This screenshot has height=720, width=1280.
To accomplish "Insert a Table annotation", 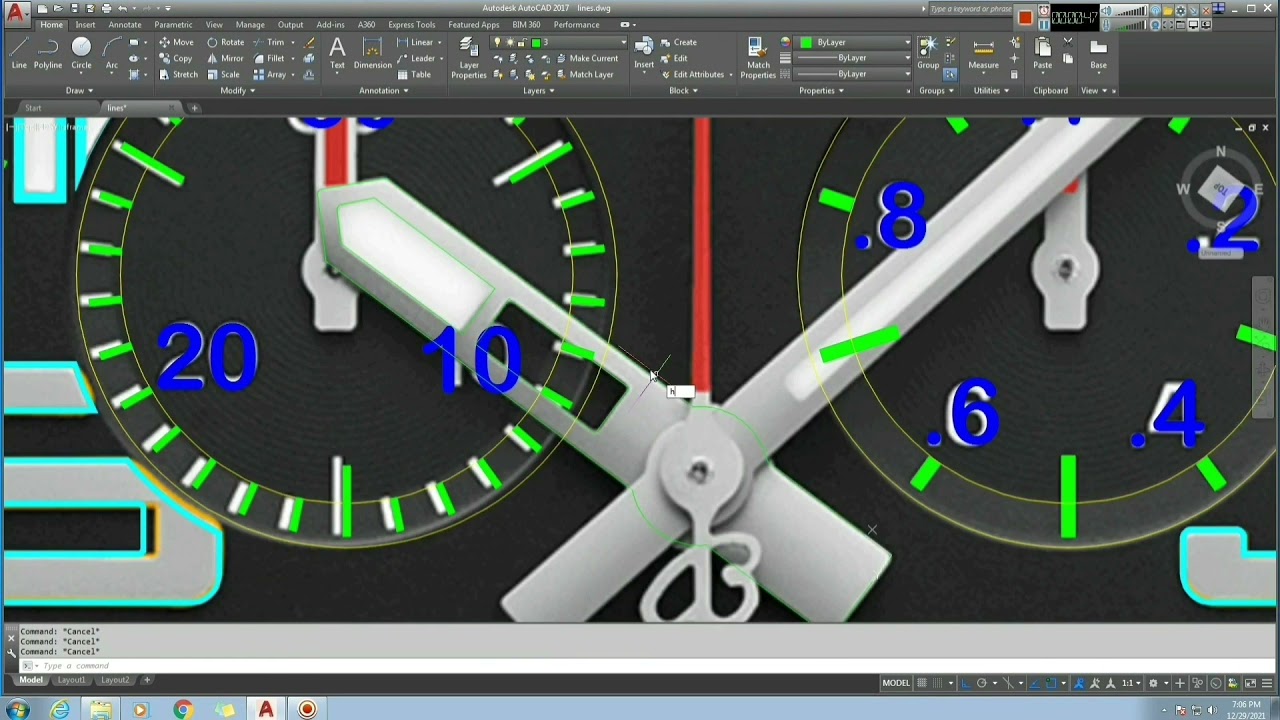I will coord(415,74).
